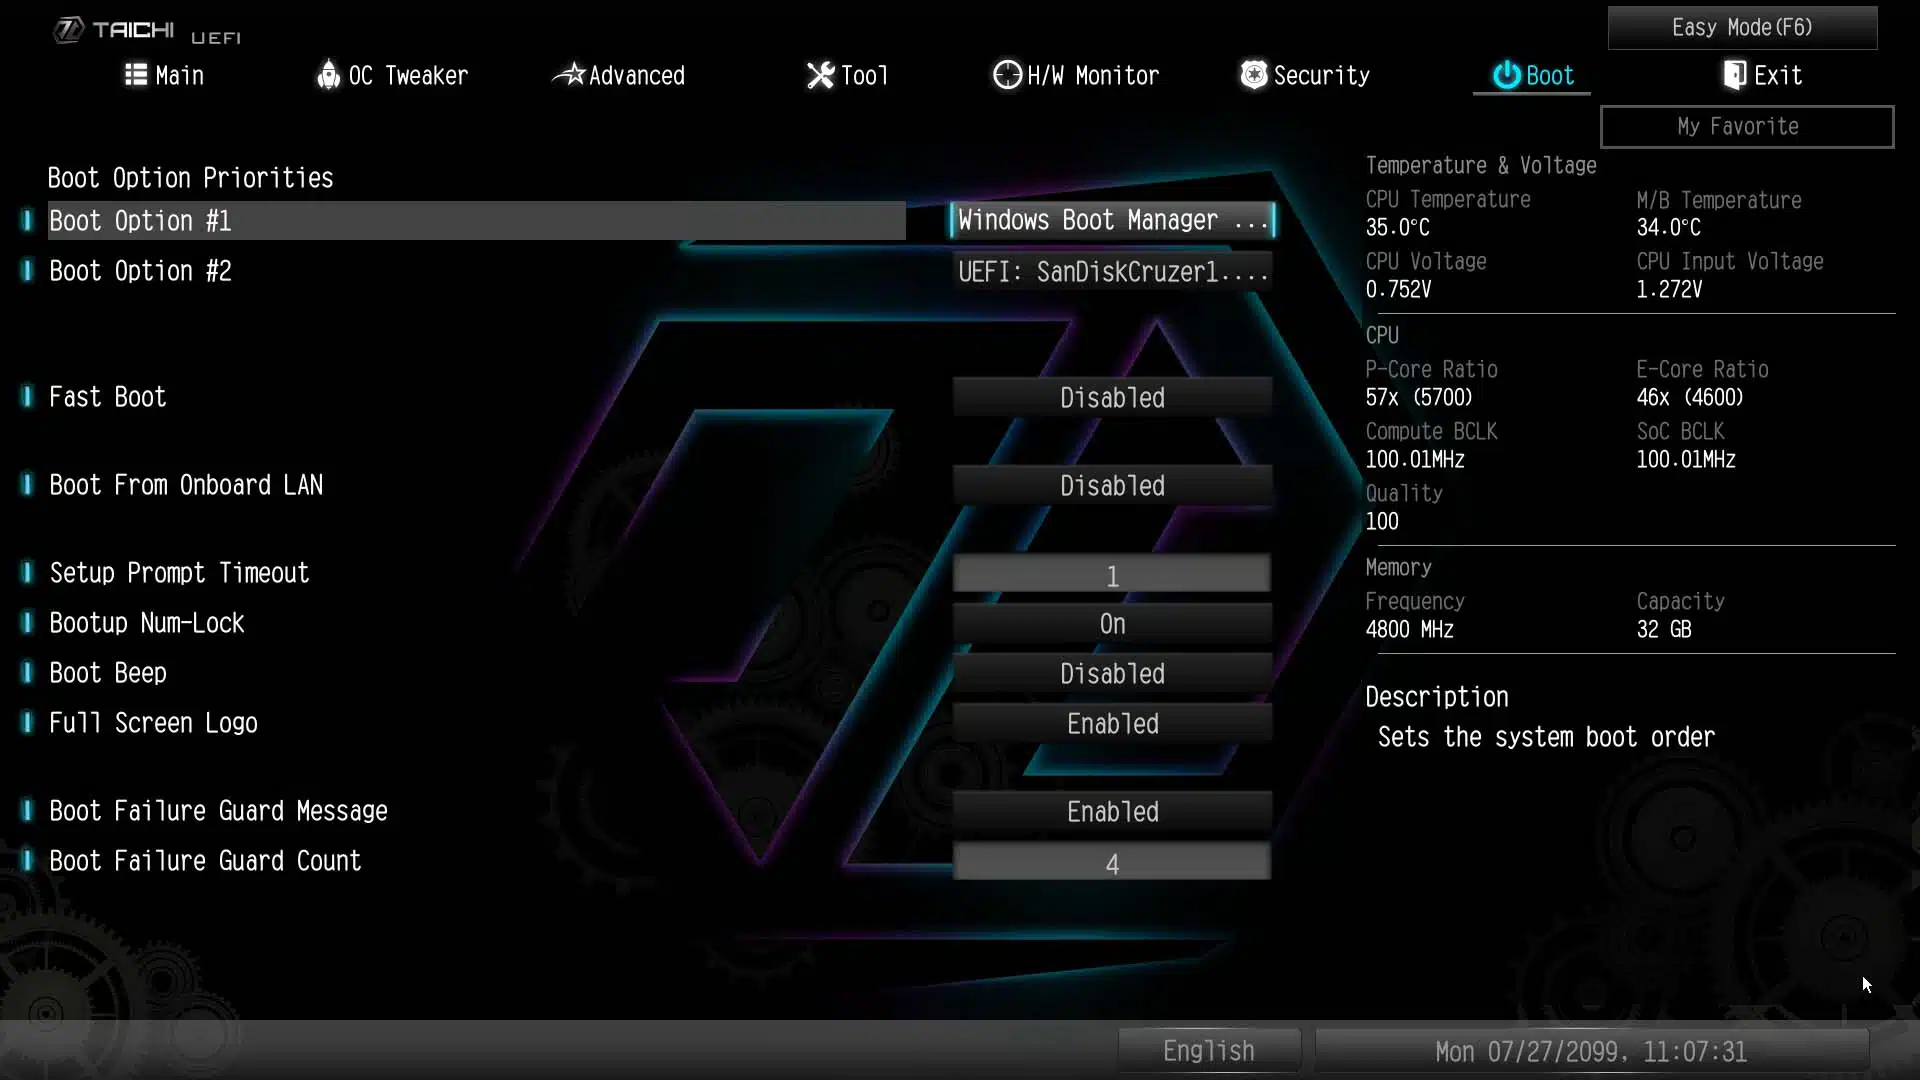This screenshot has width=1920, height=1080.
Task: Click the Quality 100 value
Action: pos(1382,522)
